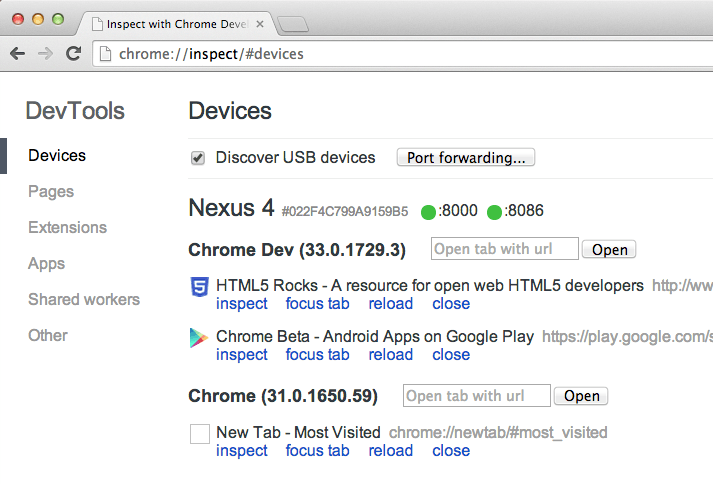
Task: Switch to the Shared workers section
Action: coord(84,299)
